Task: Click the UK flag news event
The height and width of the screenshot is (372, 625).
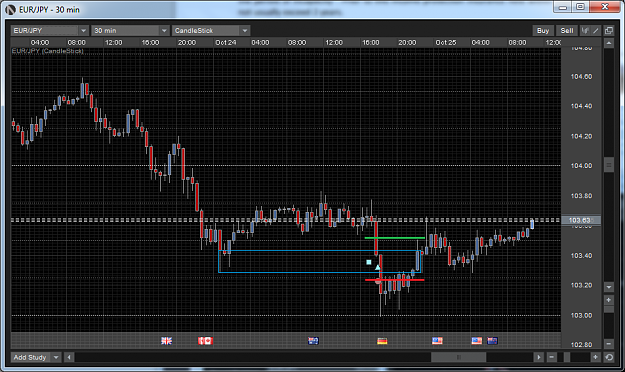Action: 167,341
